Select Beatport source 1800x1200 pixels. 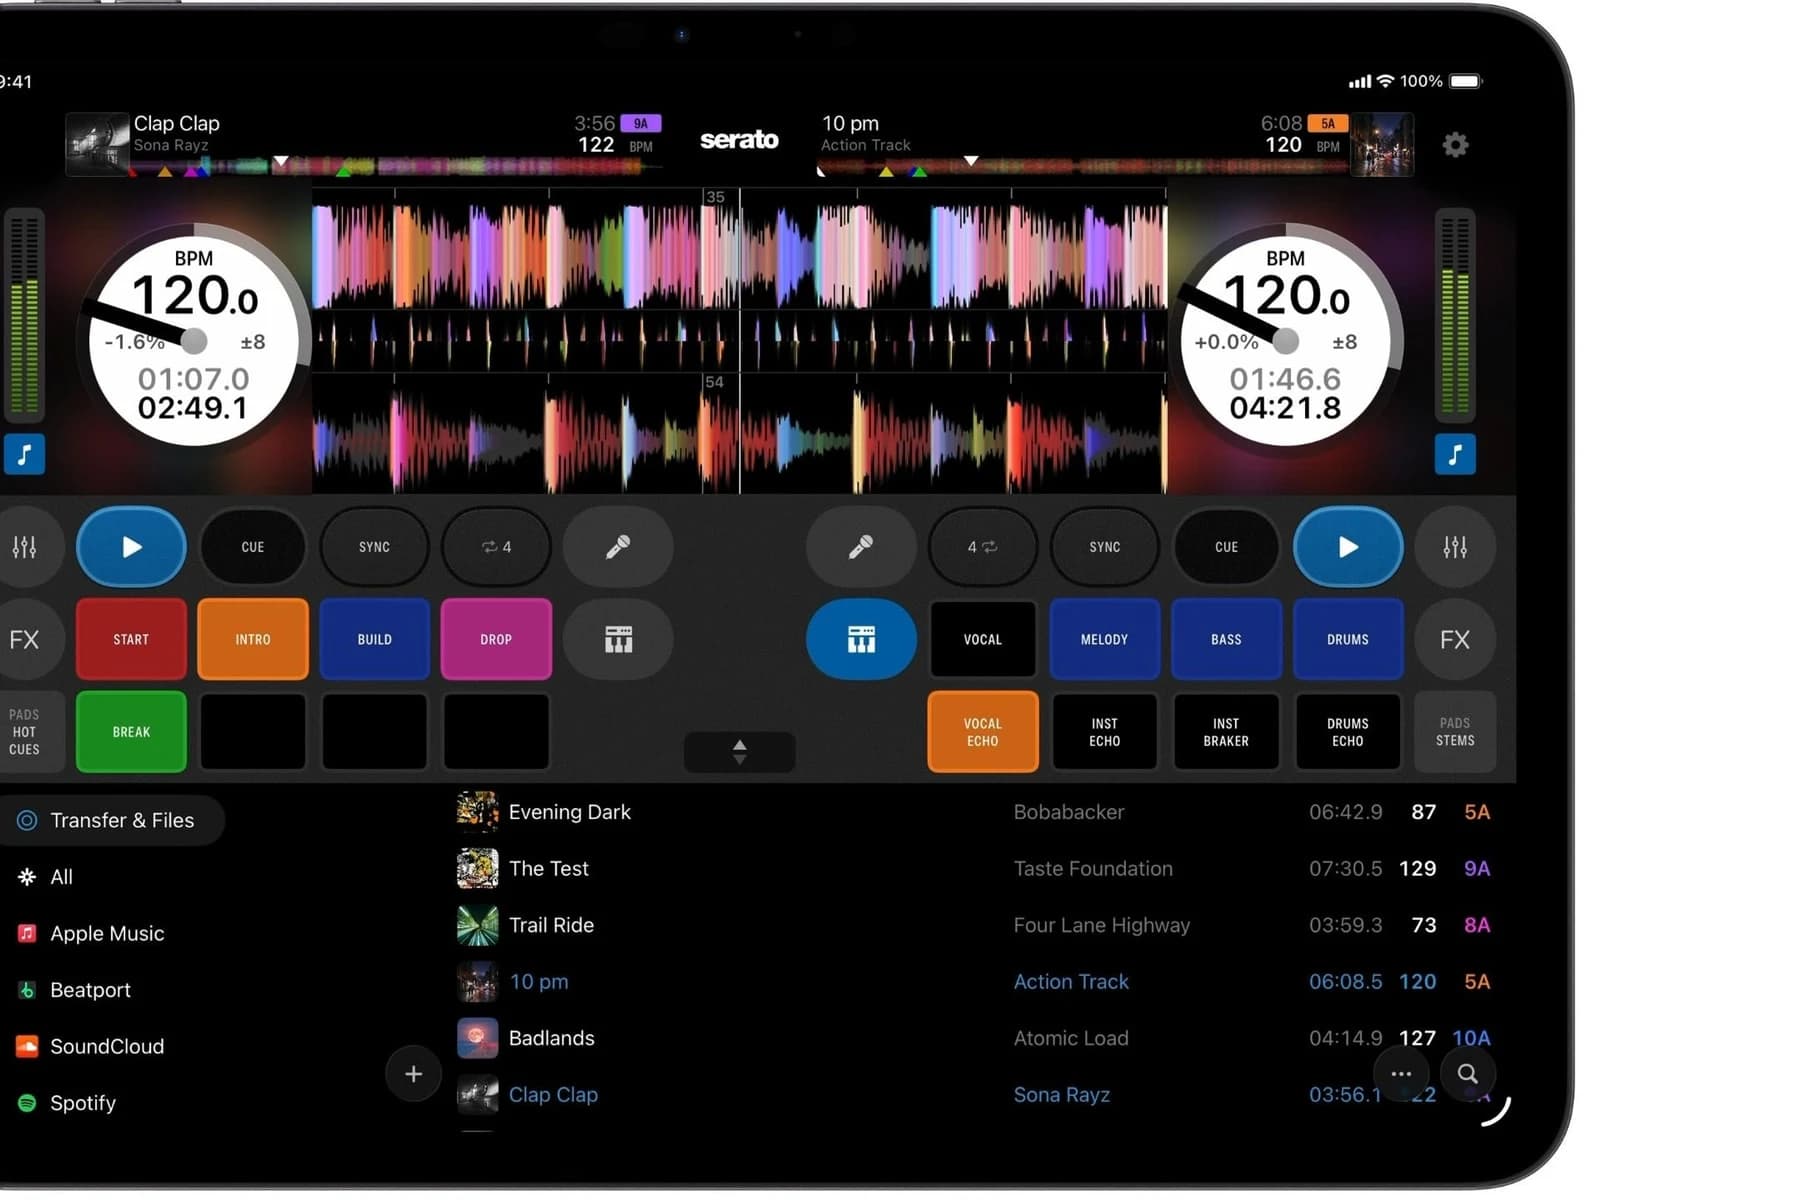pos(75,990)
